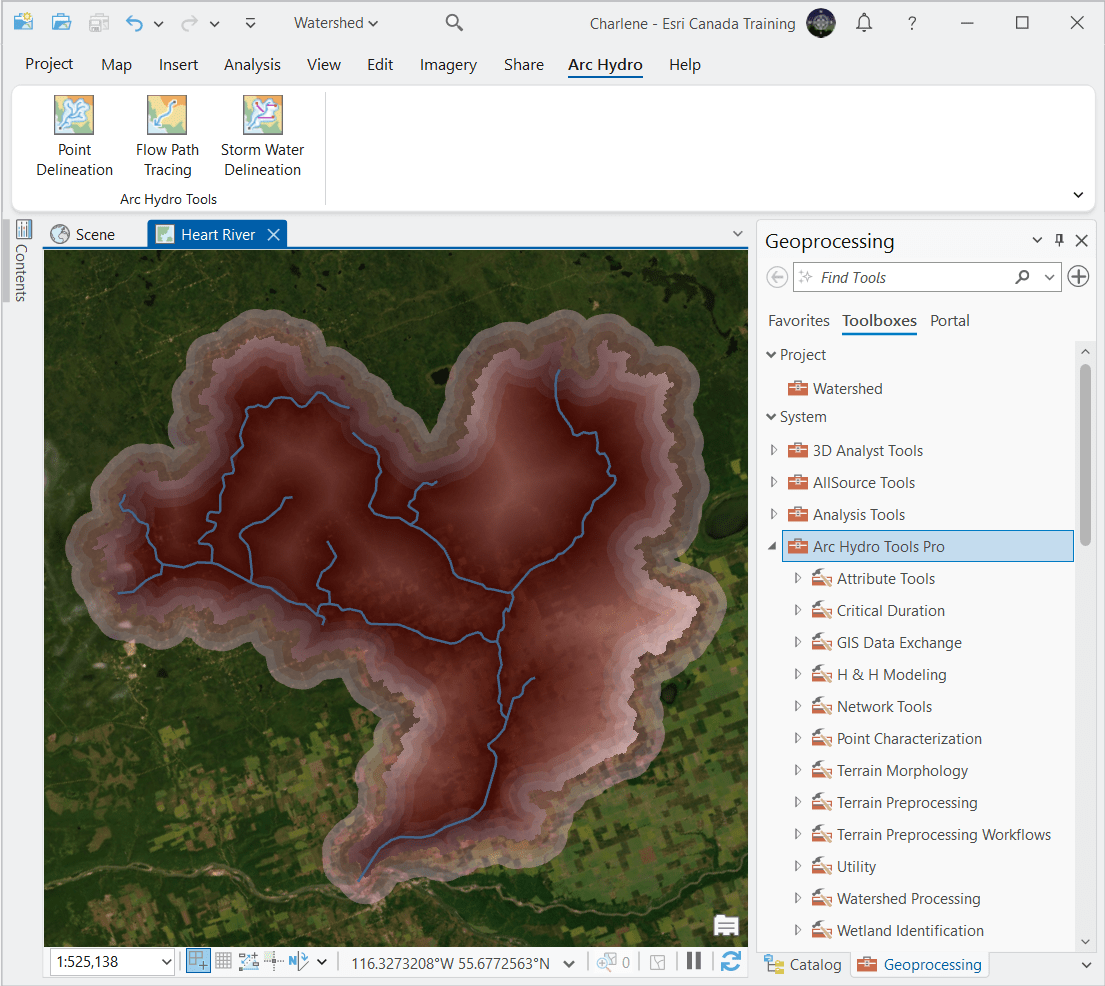Screen dimensions: 1105x986
Task: Open Geoprocessing pane options menu
Action: pyautogui.click(x=1037, y=240)
